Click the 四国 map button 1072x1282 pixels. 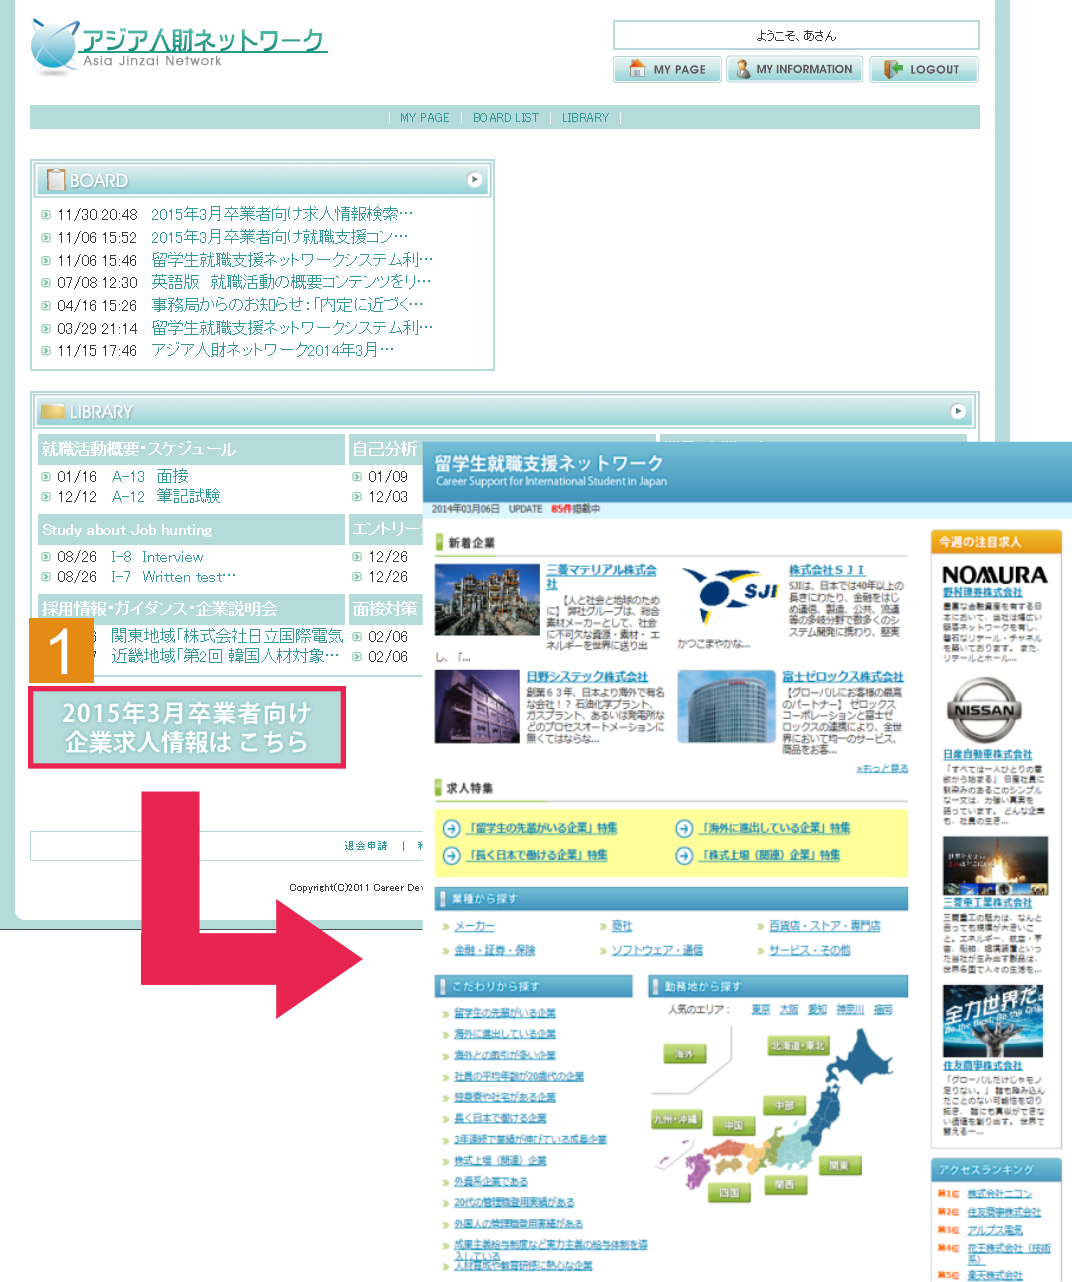coord(729,1192)
